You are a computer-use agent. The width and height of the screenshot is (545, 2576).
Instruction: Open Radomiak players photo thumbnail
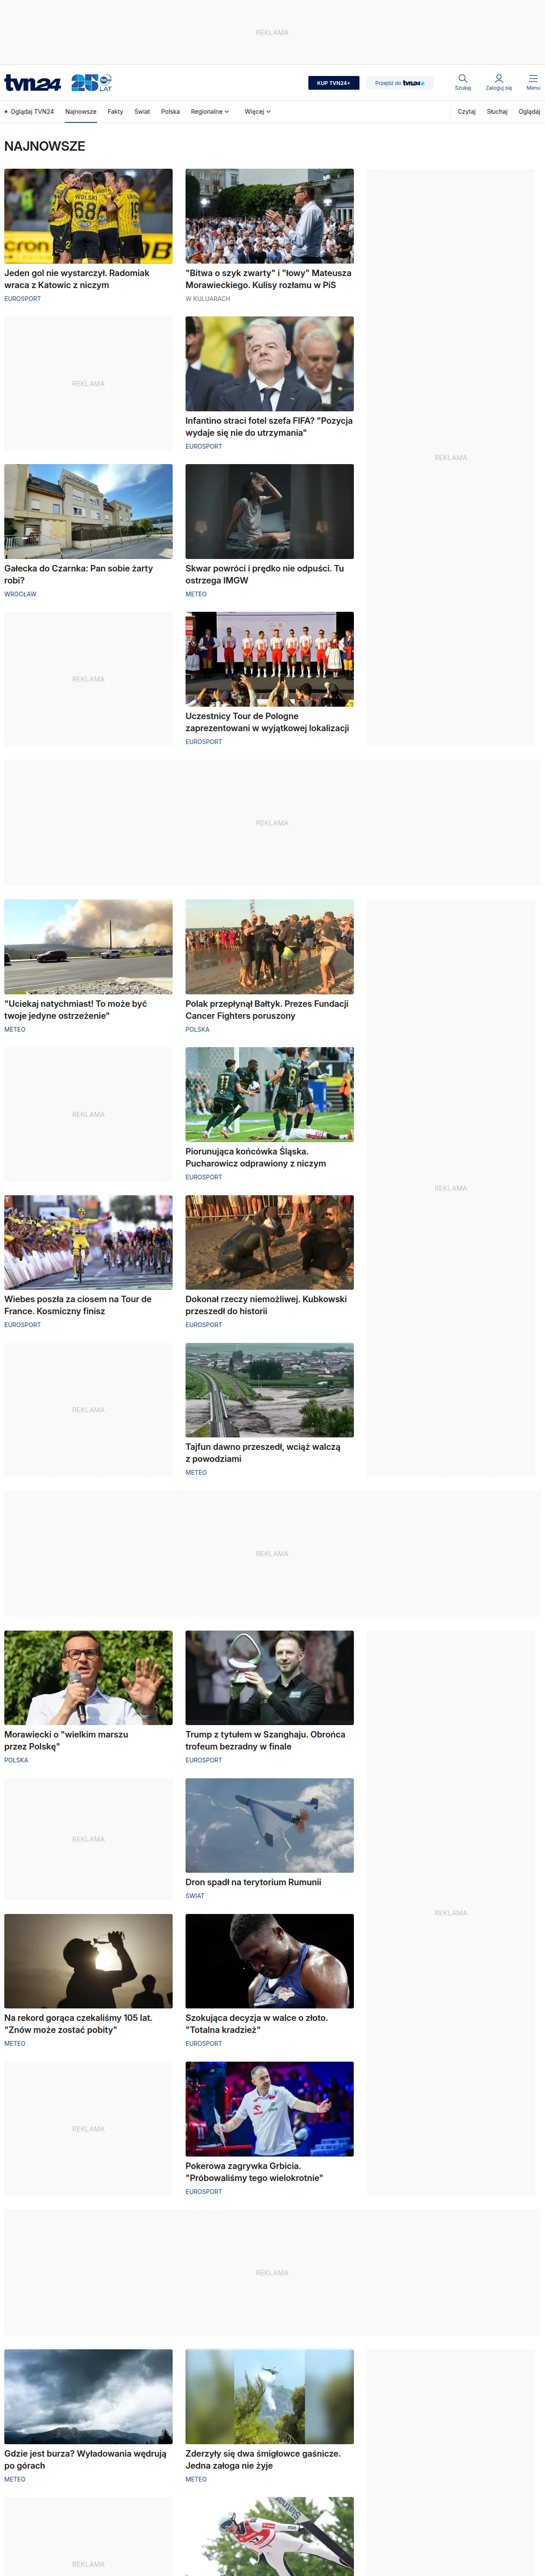(88, 216)
